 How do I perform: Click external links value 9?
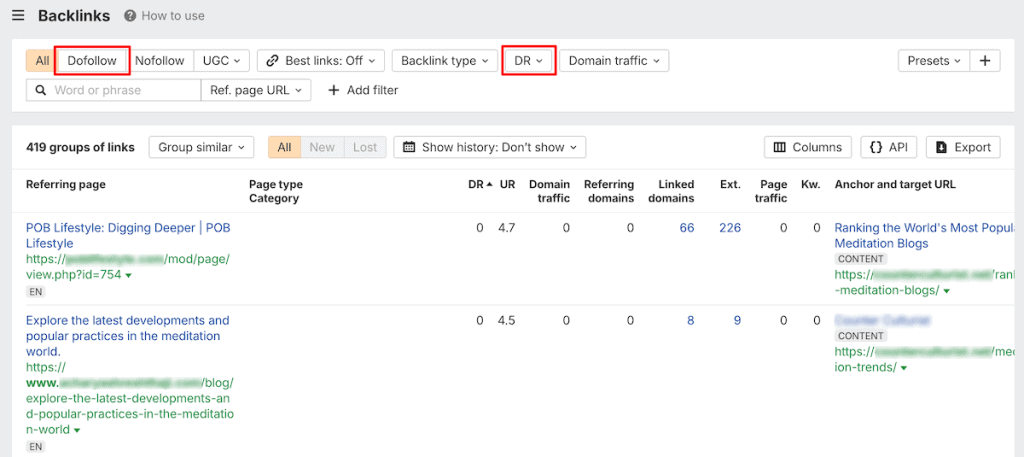point(737,321)
